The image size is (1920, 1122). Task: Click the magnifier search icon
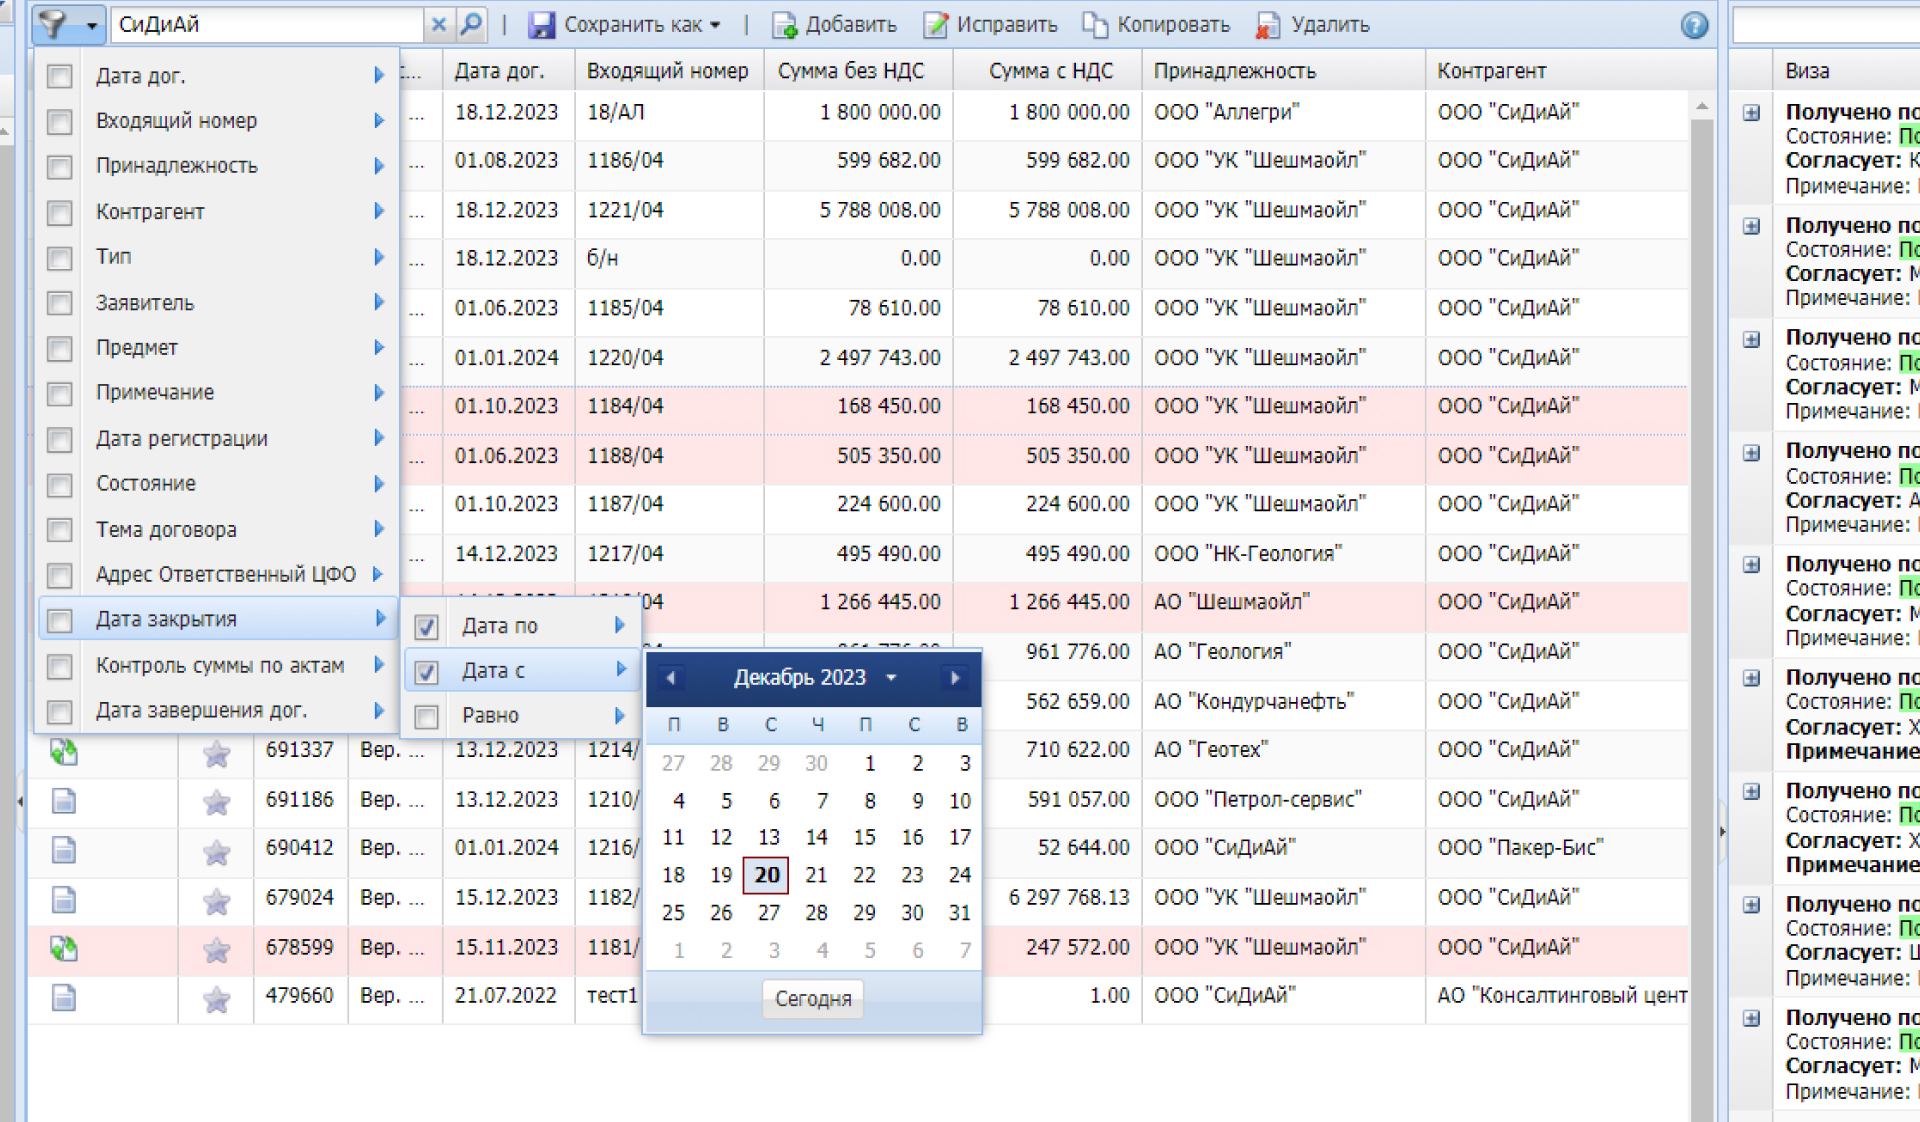pos(471,24)
